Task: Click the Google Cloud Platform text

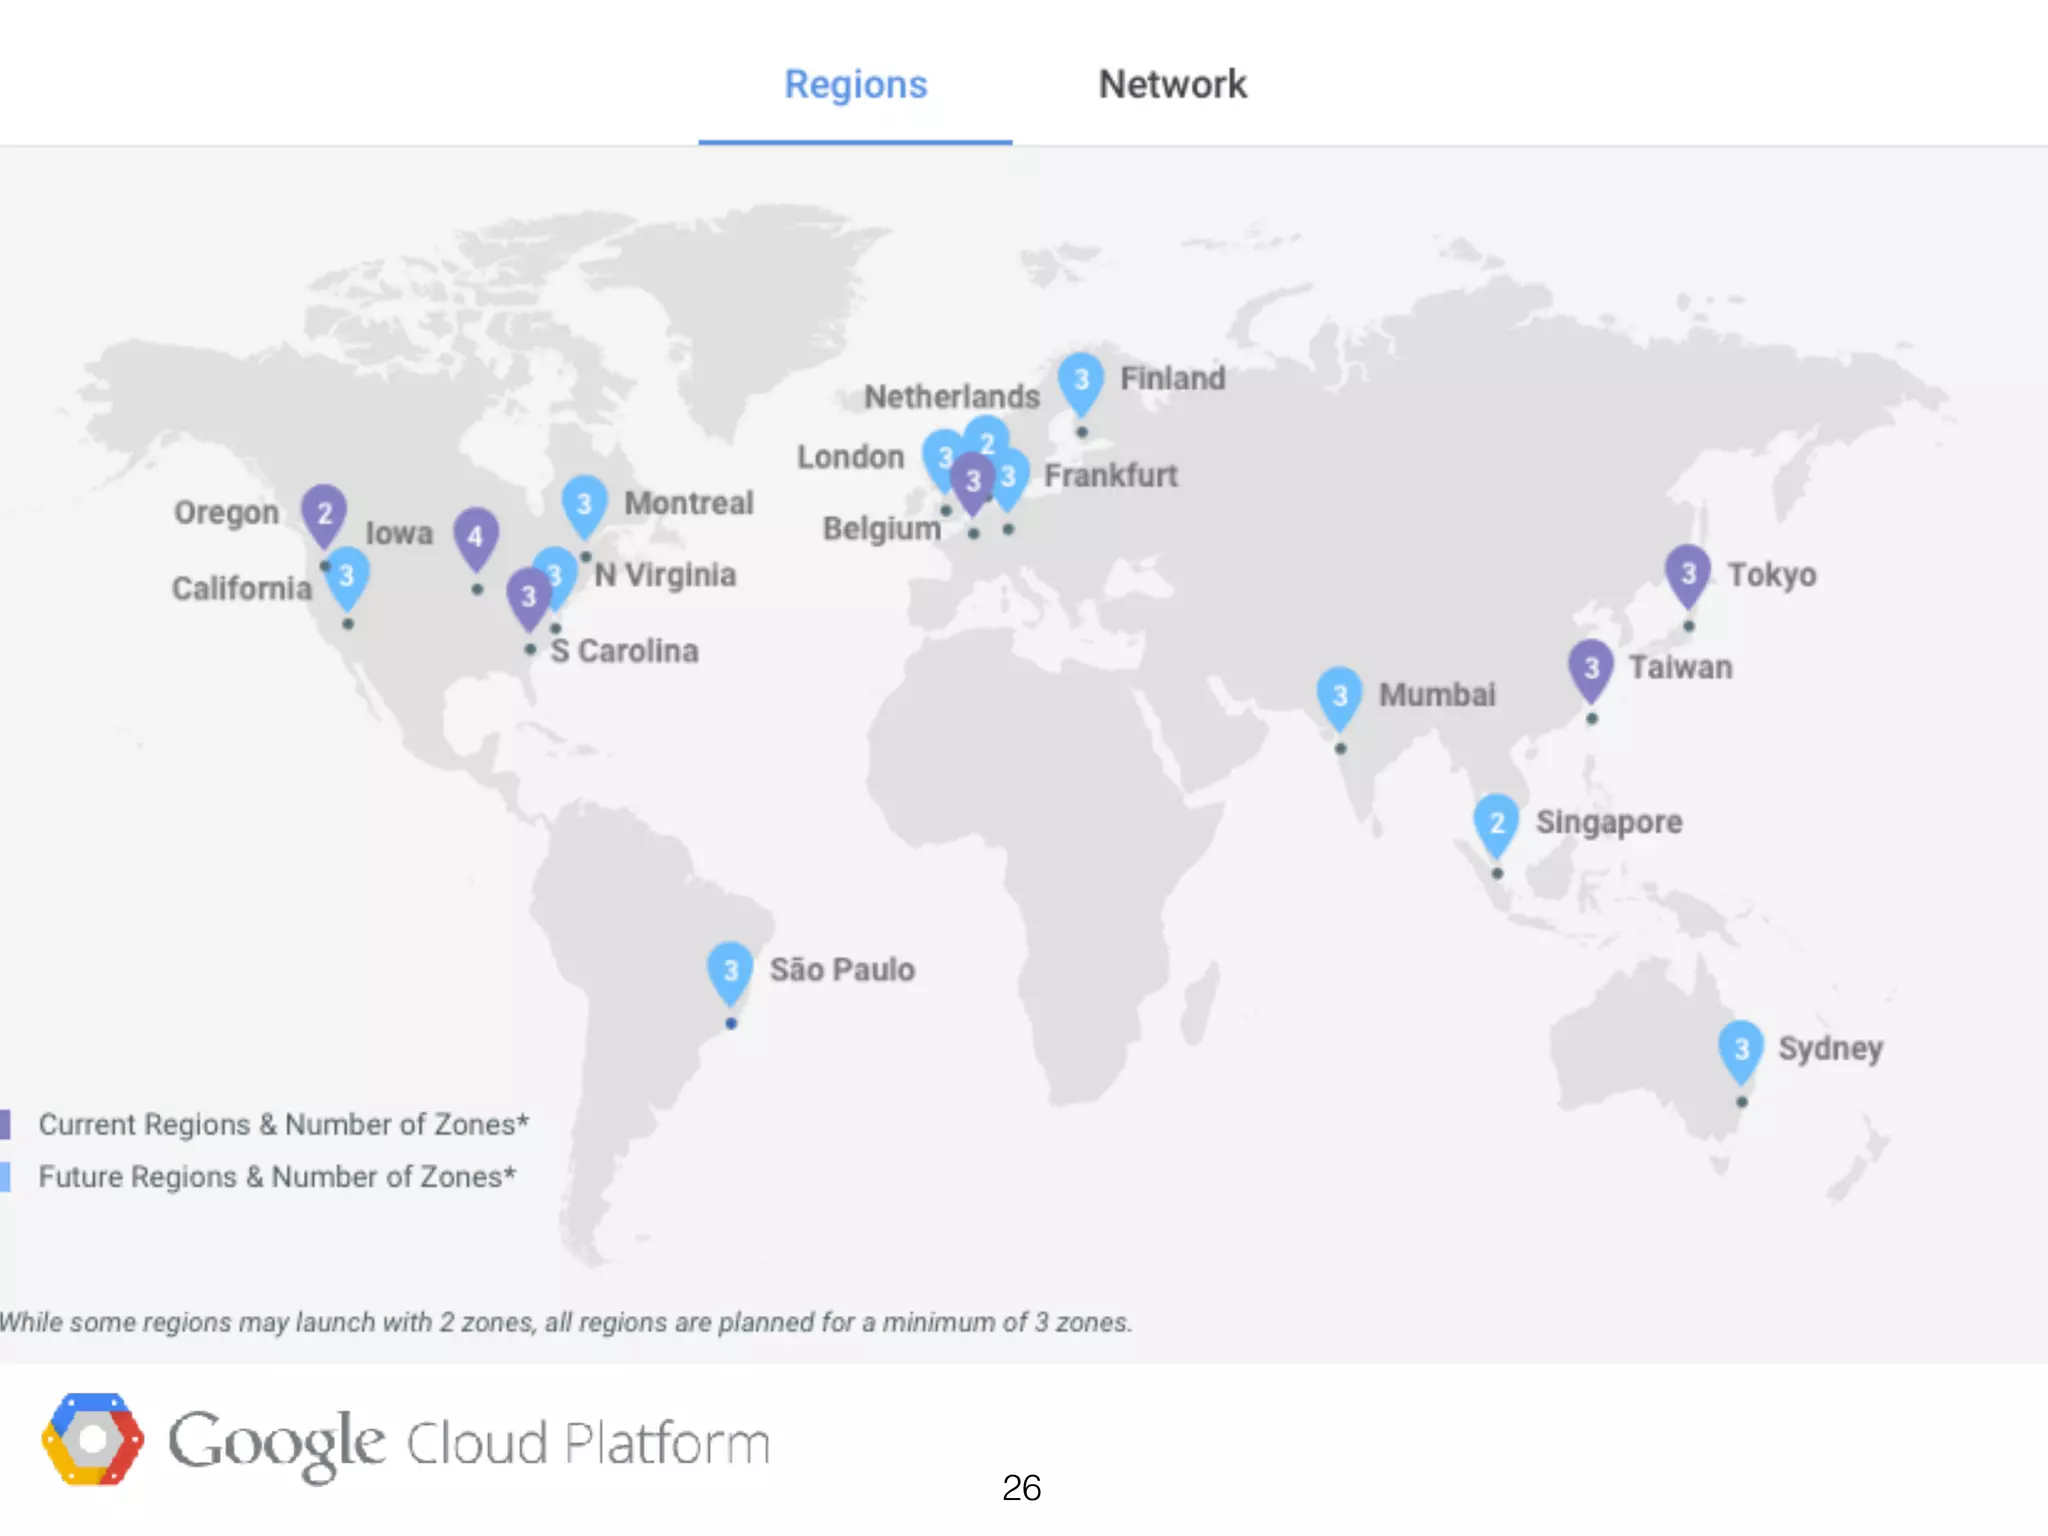Action: pyautogui.click(x=468, y=1443)
